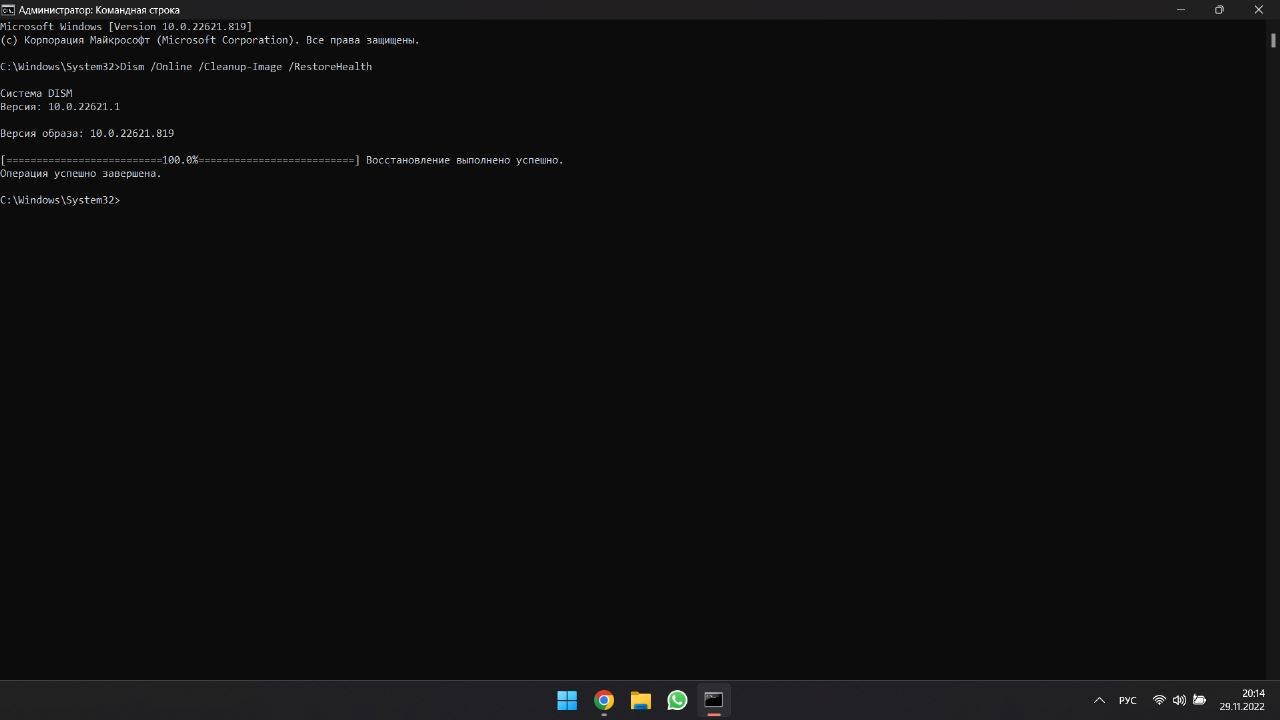Click the 'Версия: 10.0.22621.1' line
Image resolution: width=1280 pixels, height=720 pixels.
click(60, 107)
